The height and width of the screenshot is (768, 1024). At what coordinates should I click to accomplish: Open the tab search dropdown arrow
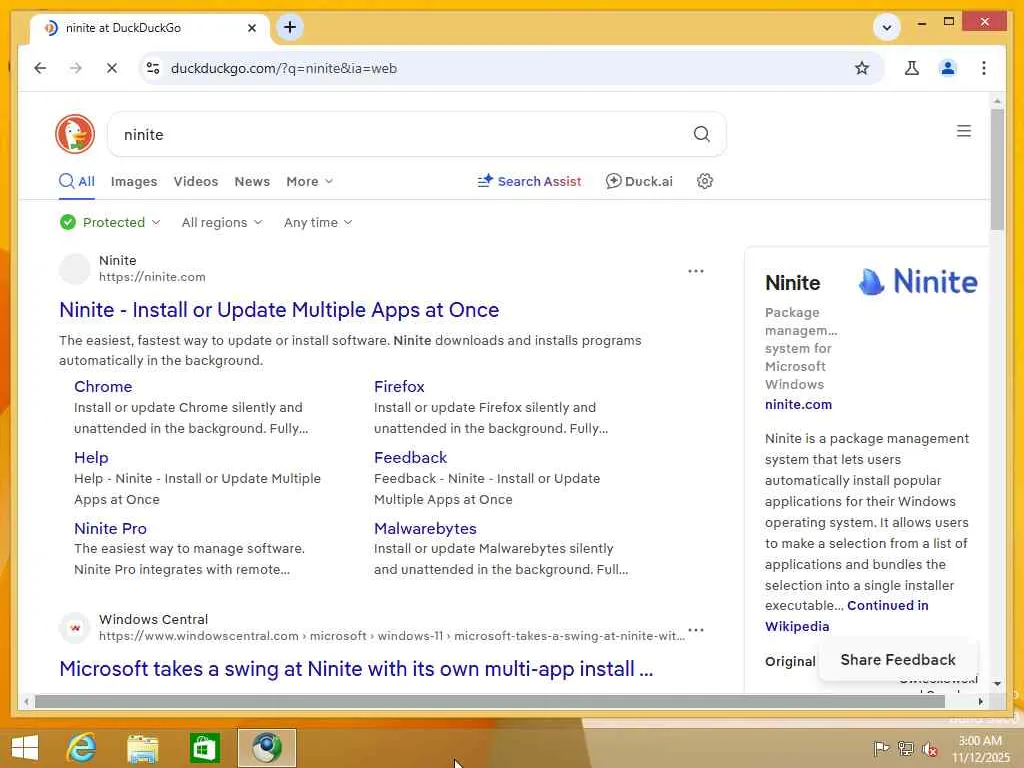(x=887, y=27)
